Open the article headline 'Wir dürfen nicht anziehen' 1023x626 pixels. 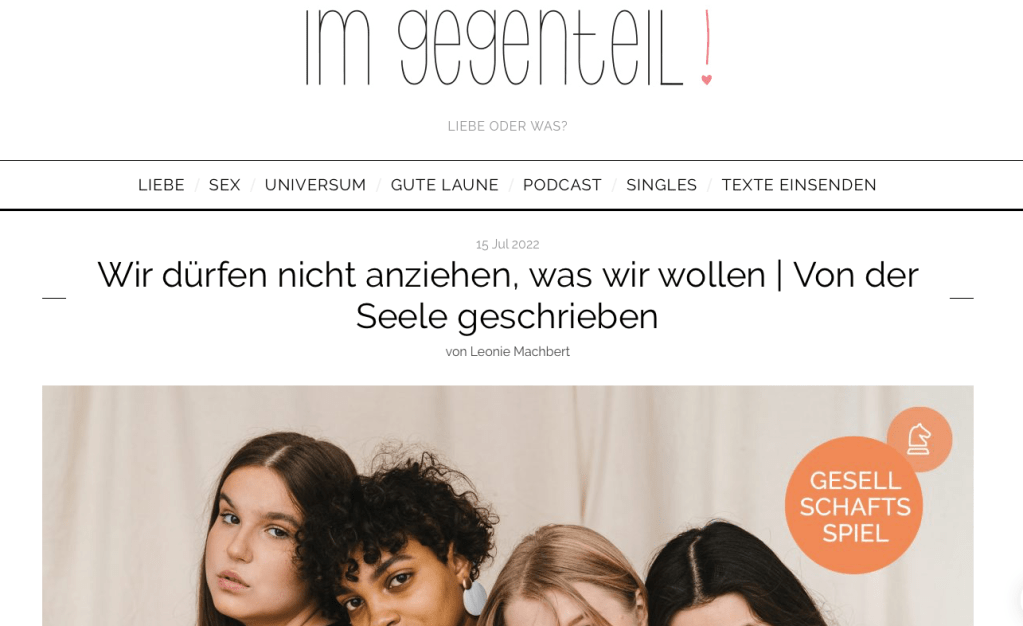pyautogui.click(x=508, y=295)
